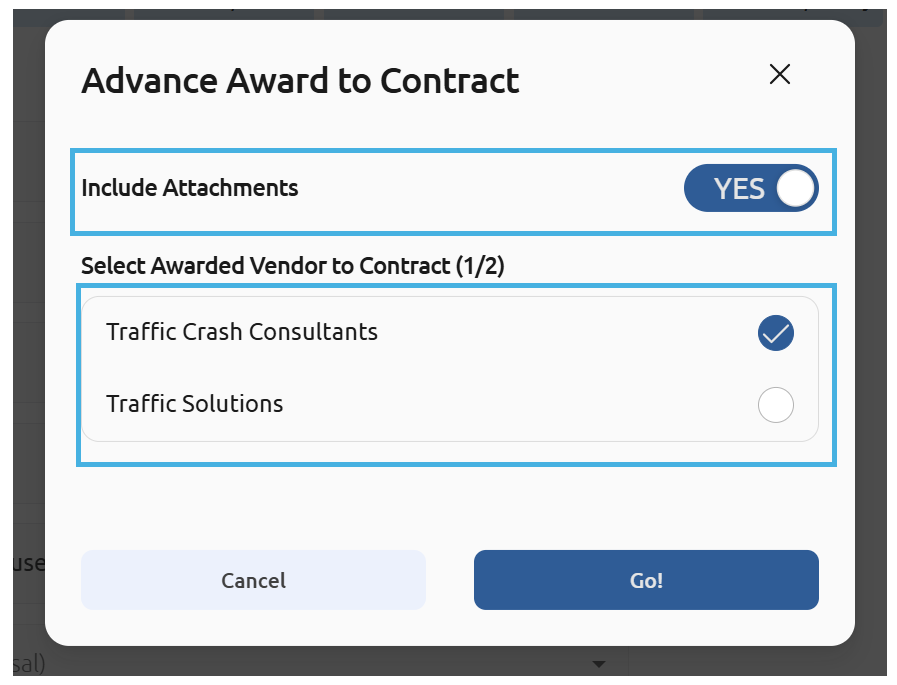897x685 pixels.
Task: Click the Traffic Crash Consultants vendor name
Action: click(242, 332)
